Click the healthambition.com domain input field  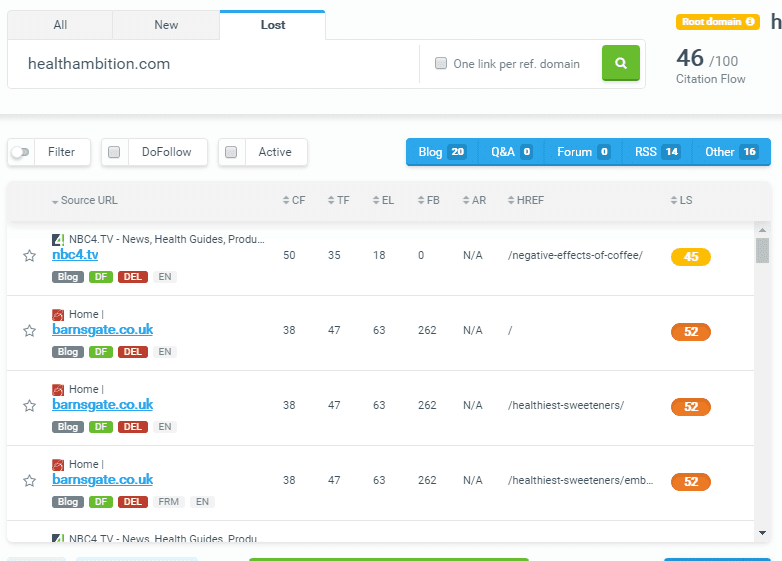(x=213, y=64)
